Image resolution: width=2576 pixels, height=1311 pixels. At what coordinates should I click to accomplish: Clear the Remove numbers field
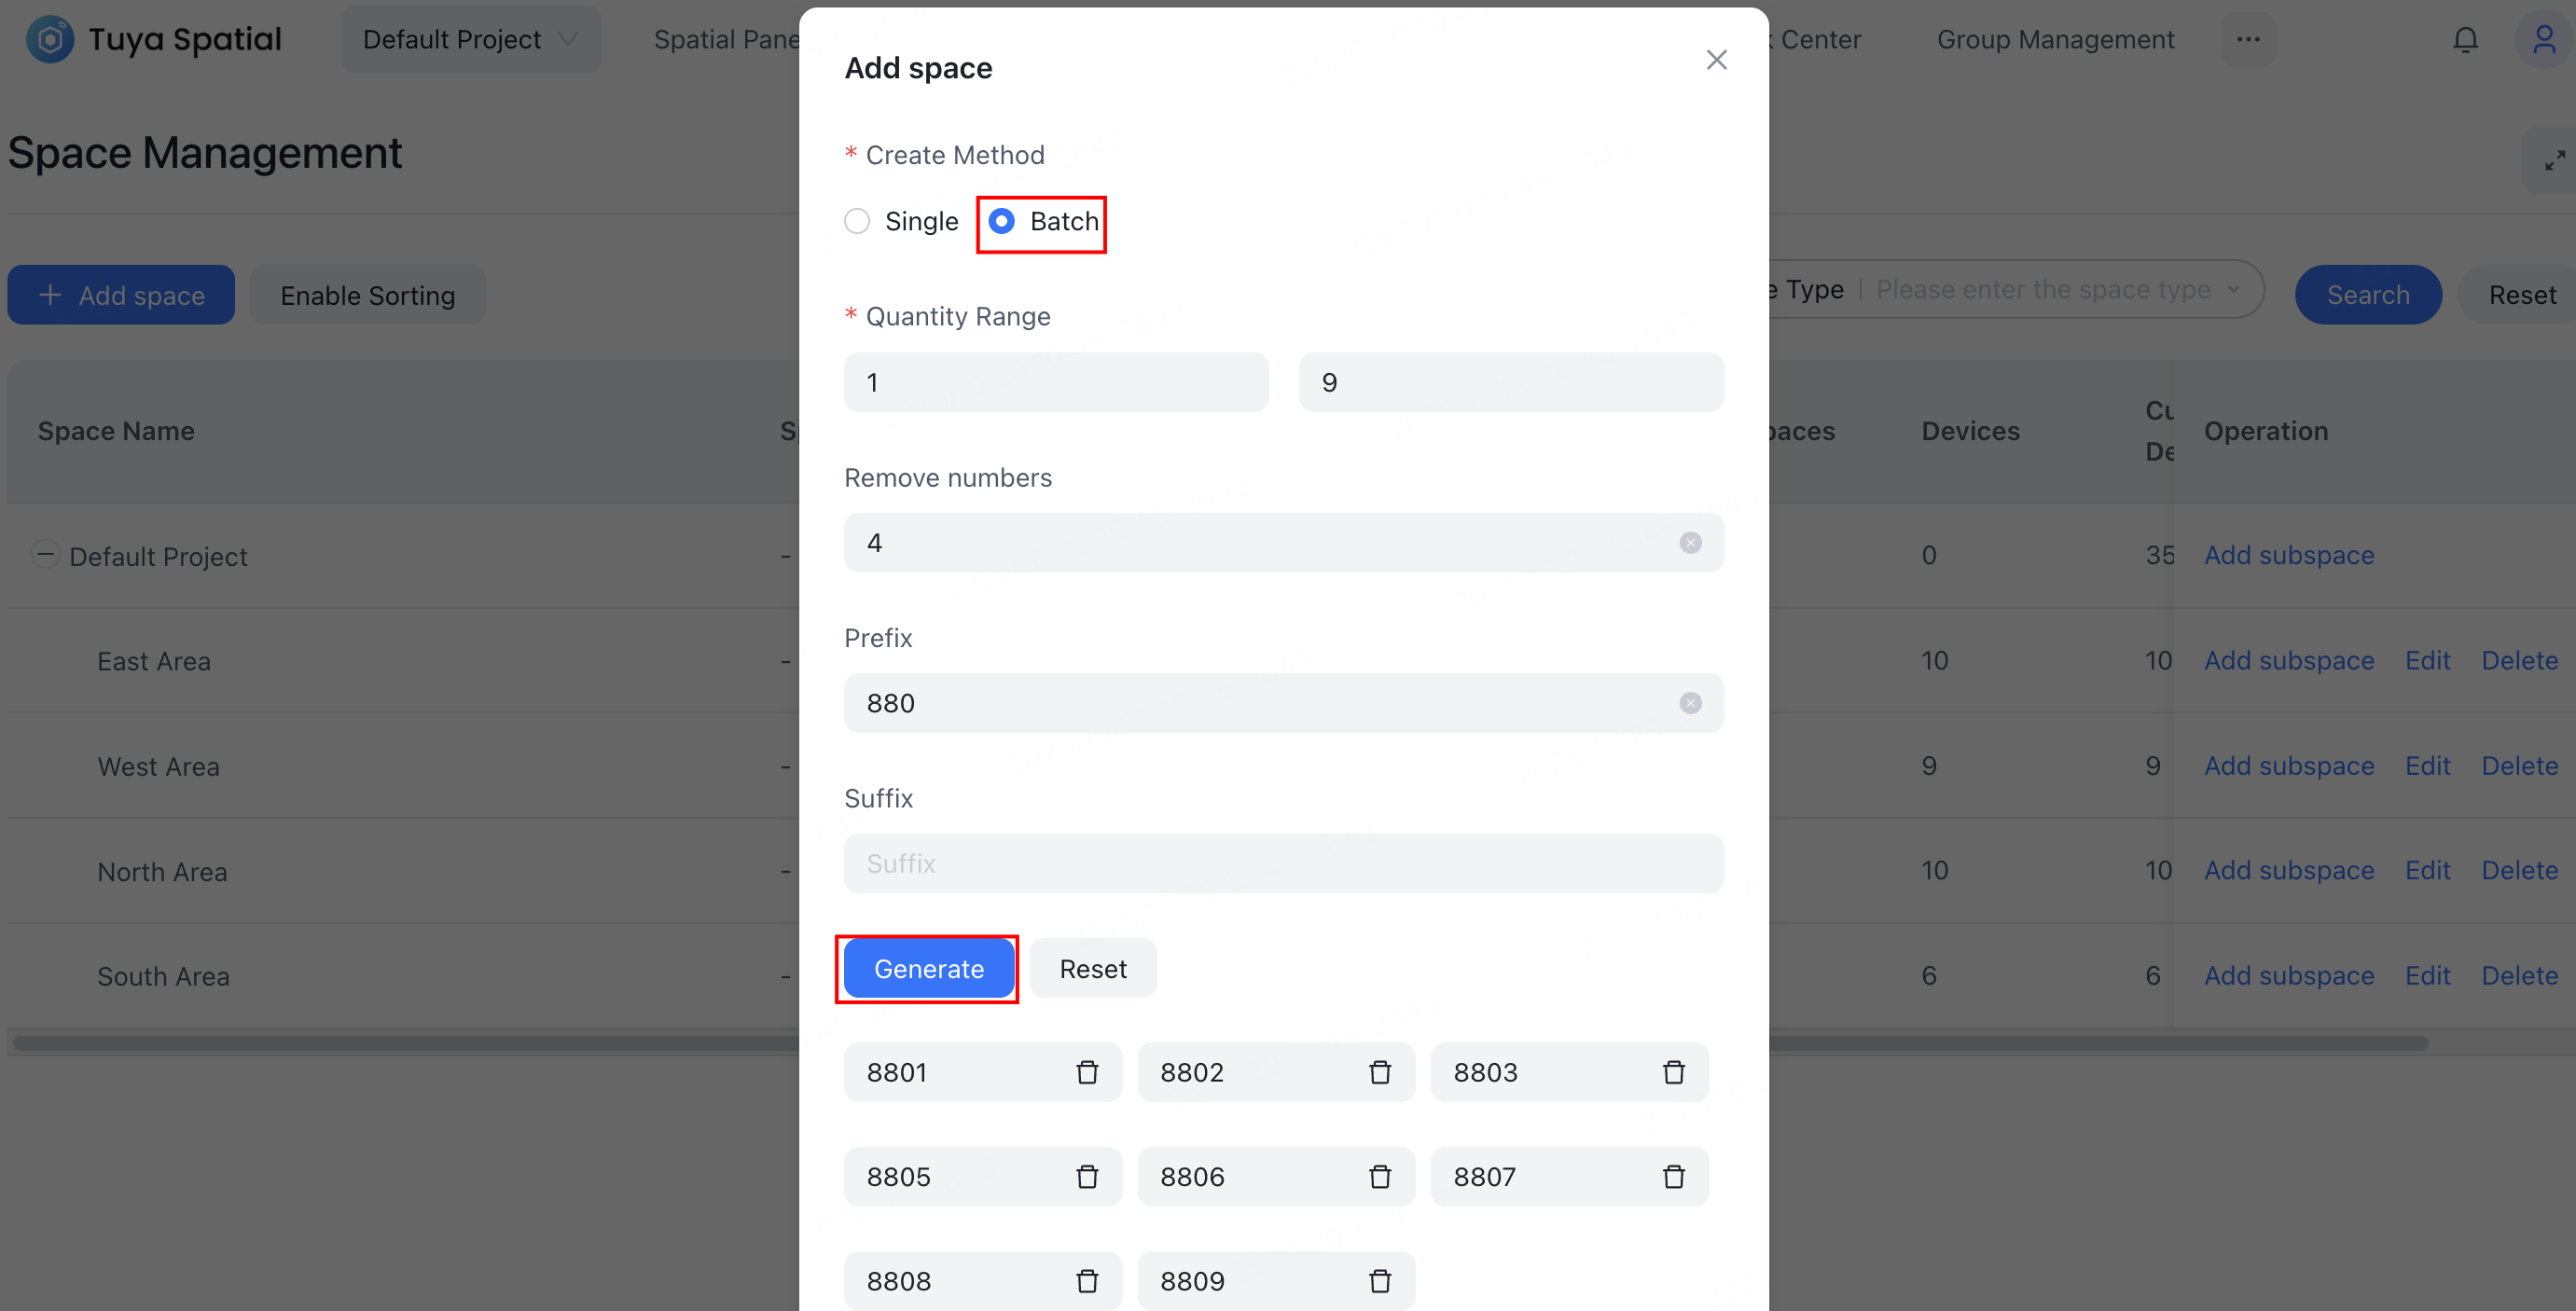(x=1690, y=543)
